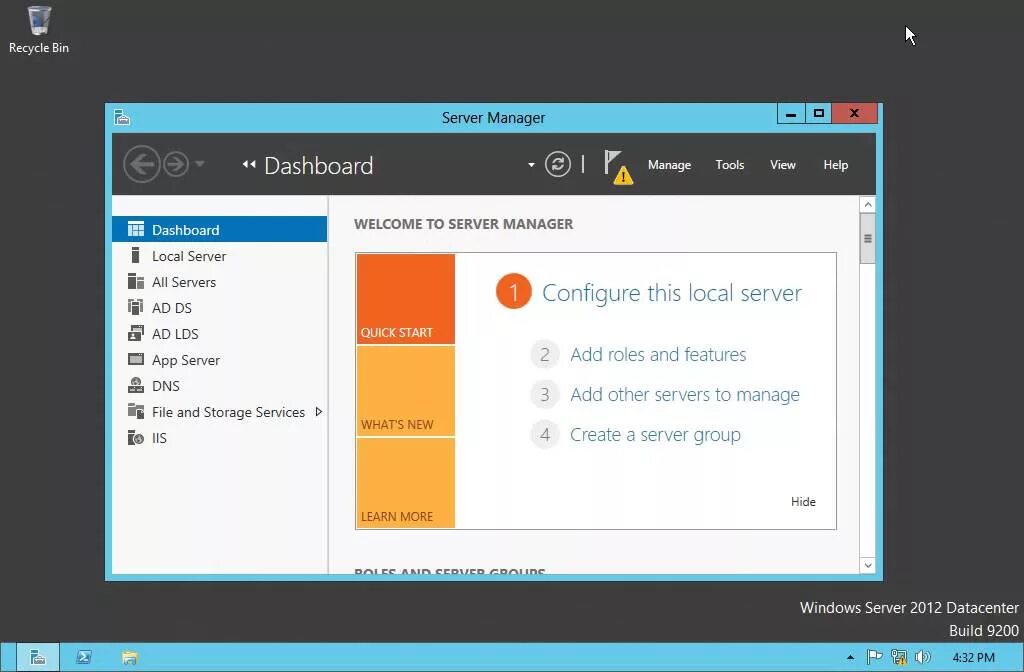The image size is (1024, 672).
Task: Open the App Server role page
Action: [185, 360]
